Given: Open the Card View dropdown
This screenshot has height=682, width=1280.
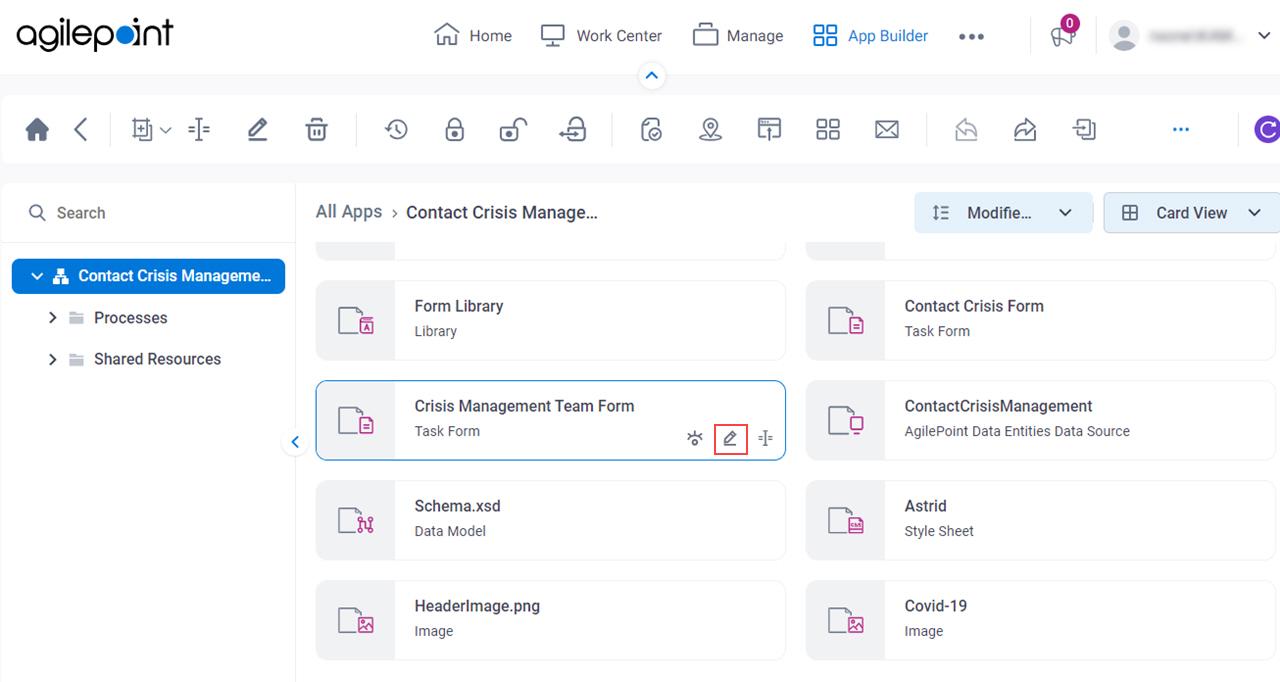Looking at the screenshot, I should pos(1191,213).
